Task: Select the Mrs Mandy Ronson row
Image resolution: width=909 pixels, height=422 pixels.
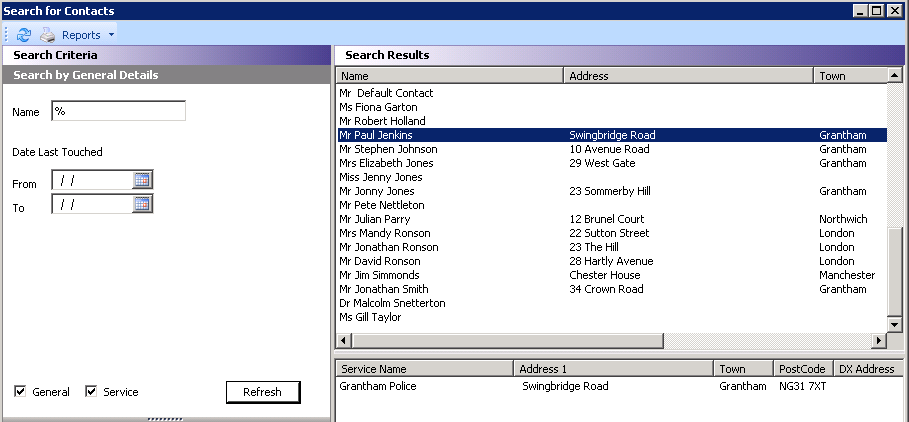Action: coord(612,233)
